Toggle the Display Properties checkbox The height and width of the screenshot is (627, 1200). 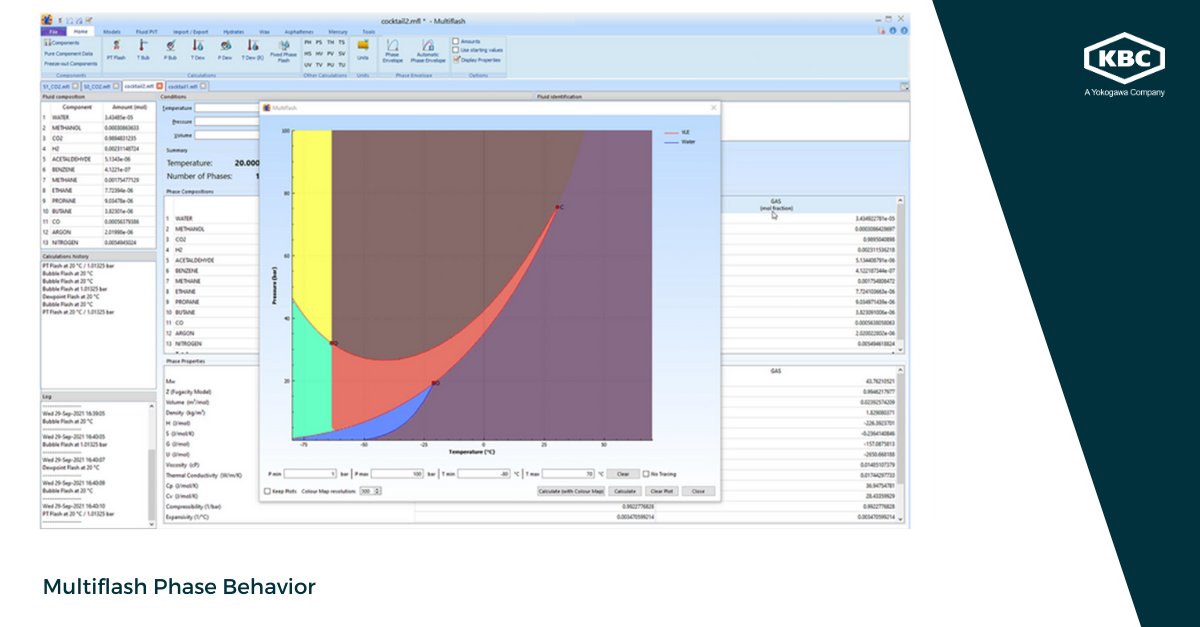[x=456, y=60]
